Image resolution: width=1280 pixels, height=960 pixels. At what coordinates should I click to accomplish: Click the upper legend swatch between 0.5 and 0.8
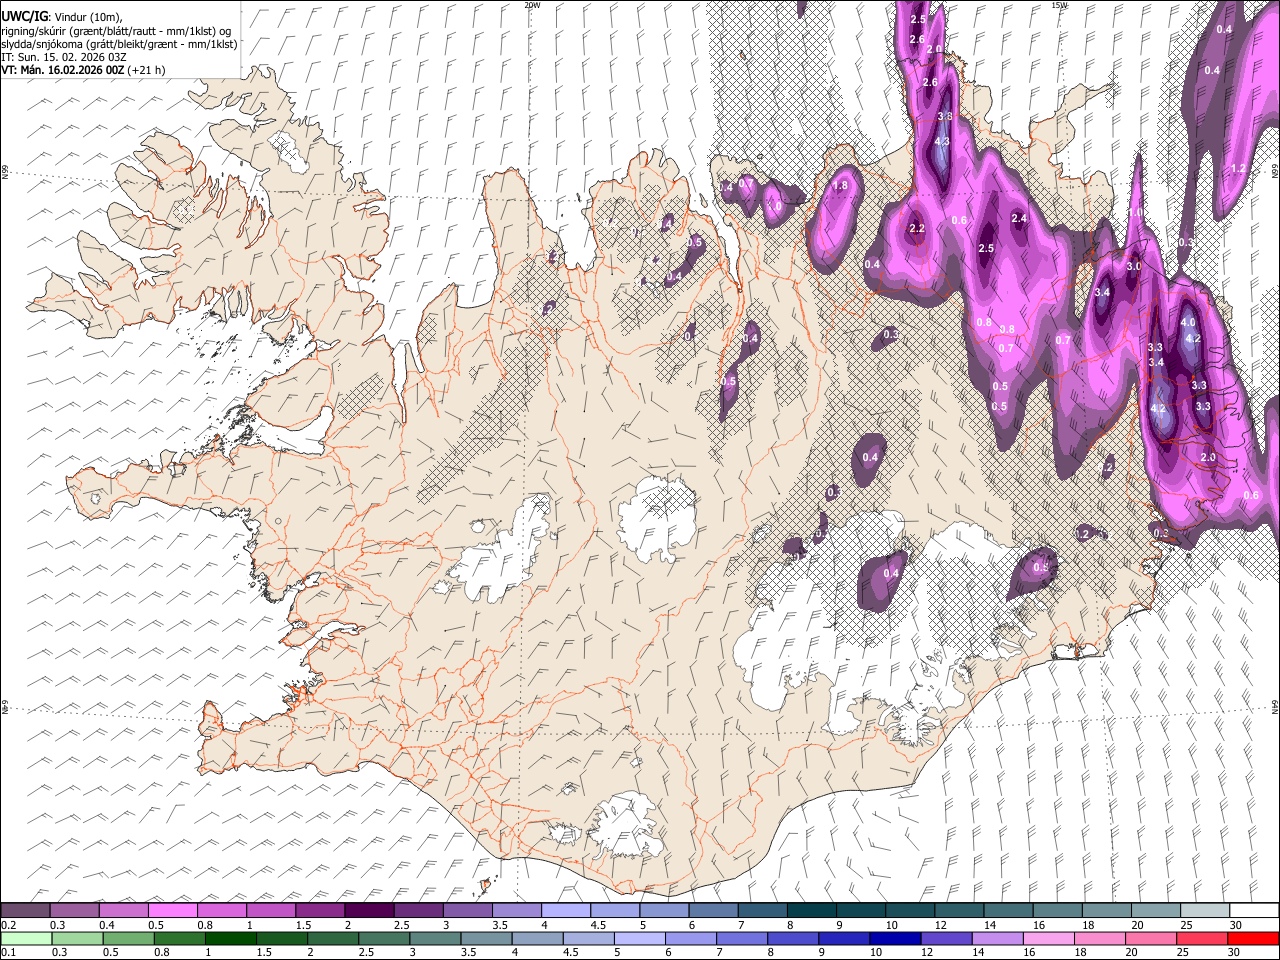click(174, 910)
